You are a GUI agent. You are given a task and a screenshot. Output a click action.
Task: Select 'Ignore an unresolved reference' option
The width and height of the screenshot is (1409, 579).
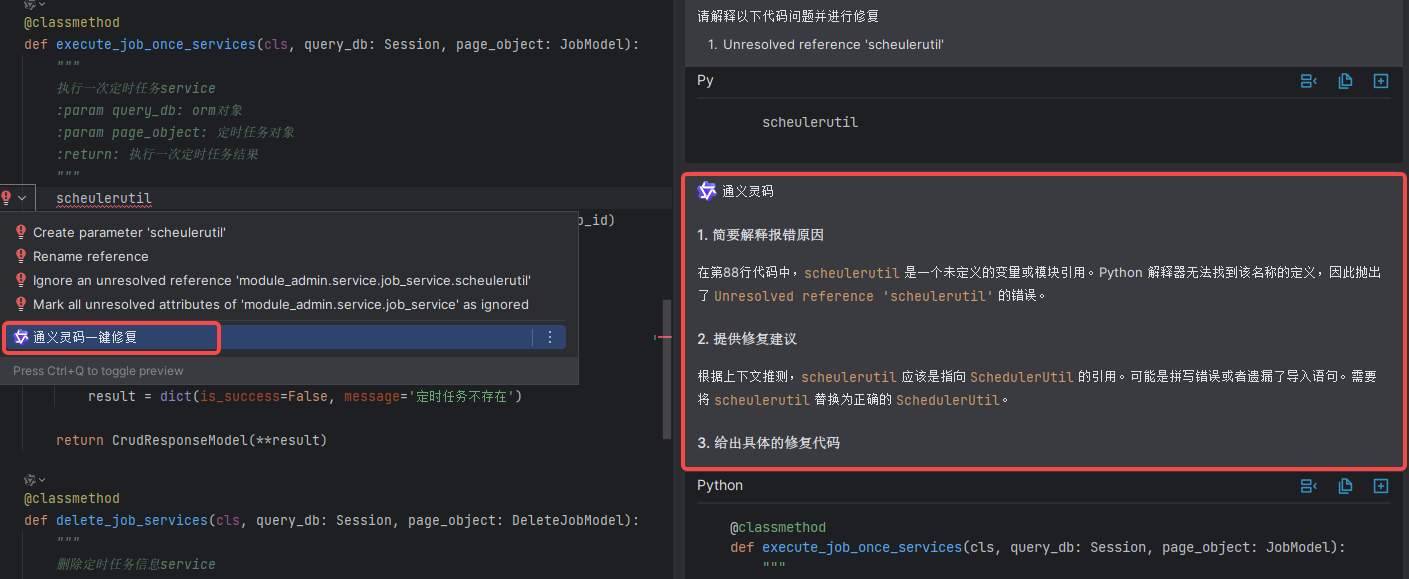(x=281, y=280)
